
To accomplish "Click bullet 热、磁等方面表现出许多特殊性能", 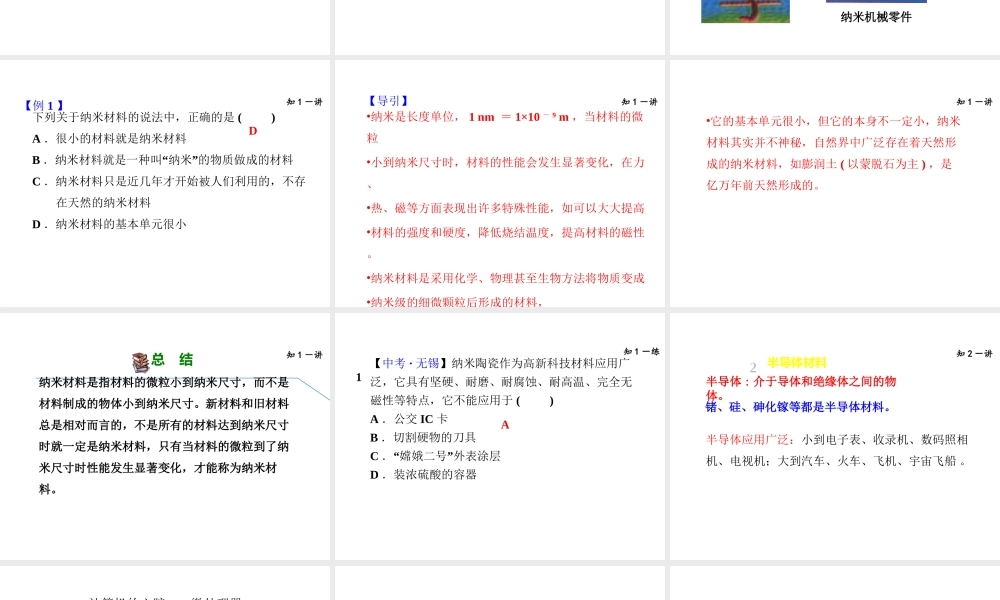I will click(505, 208).
